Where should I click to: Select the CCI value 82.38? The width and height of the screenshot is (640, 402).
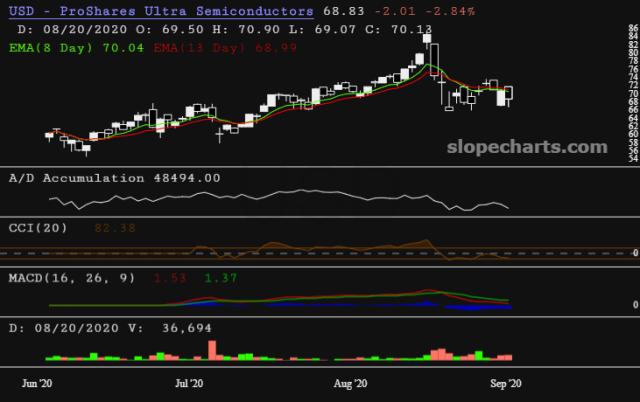click(115, 228)
